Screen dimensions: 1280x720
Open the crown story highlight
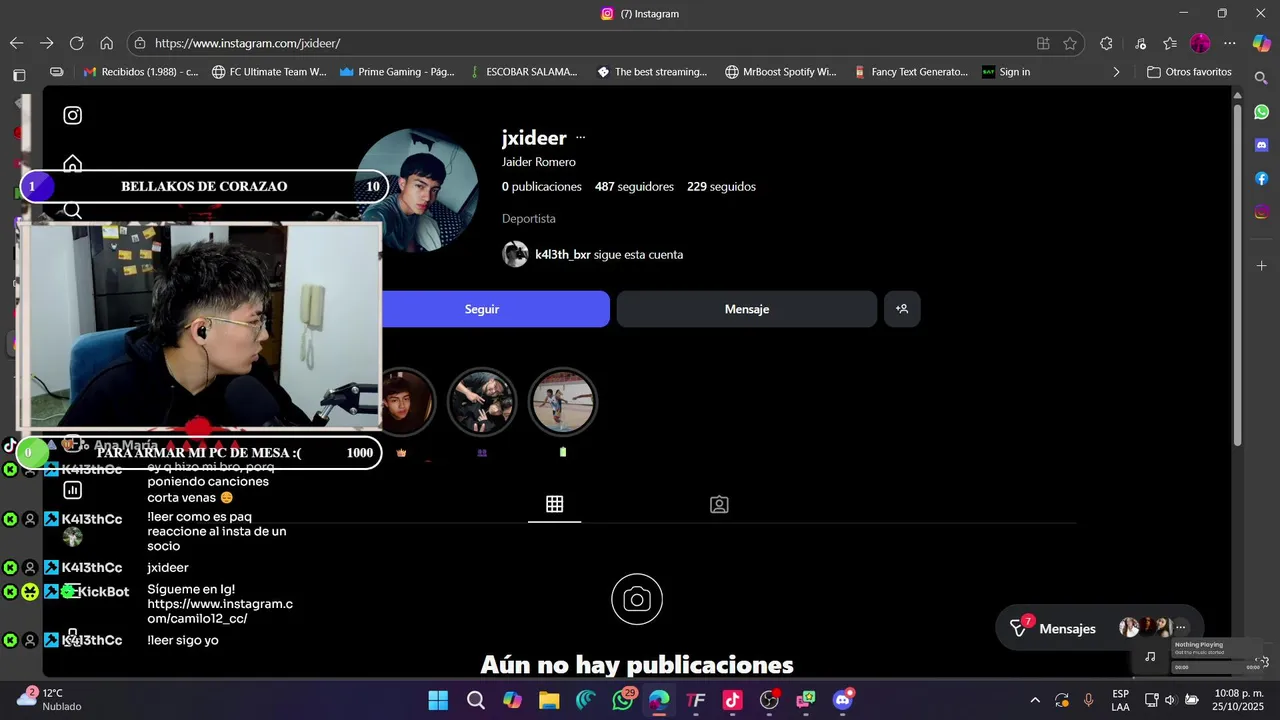click(402, 402)
